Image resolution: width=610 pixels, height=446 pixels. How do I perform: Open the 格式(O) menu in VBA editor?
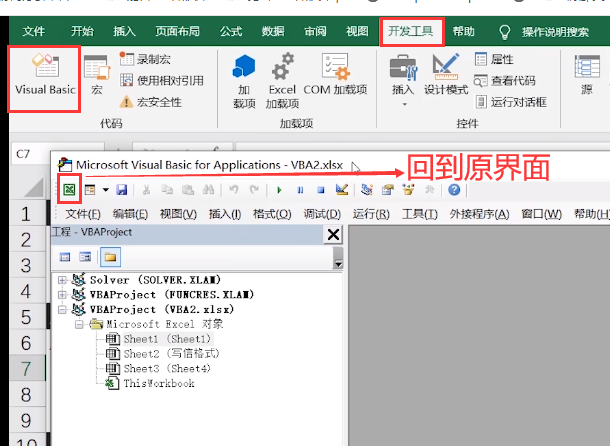point(272,214)
